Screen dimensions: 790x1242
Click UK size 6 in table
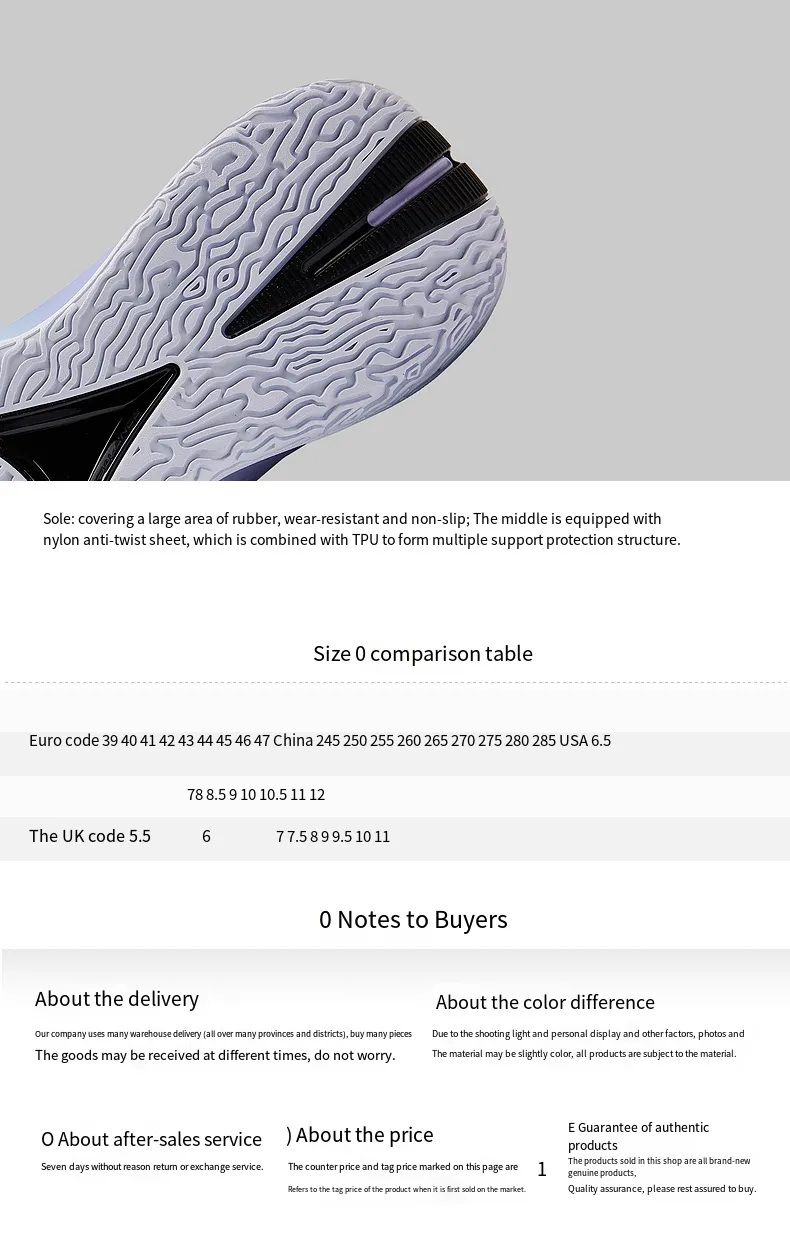(x=206, y=836)
